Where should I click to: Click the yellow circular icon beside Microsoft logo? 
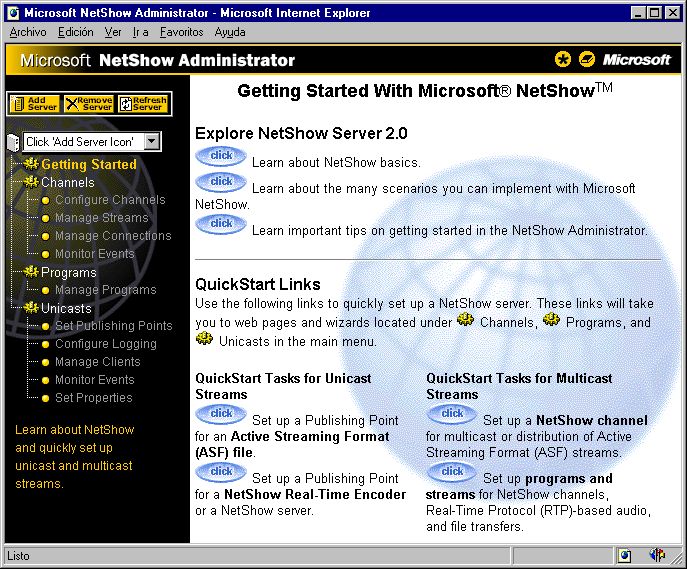tap(587, 59)
